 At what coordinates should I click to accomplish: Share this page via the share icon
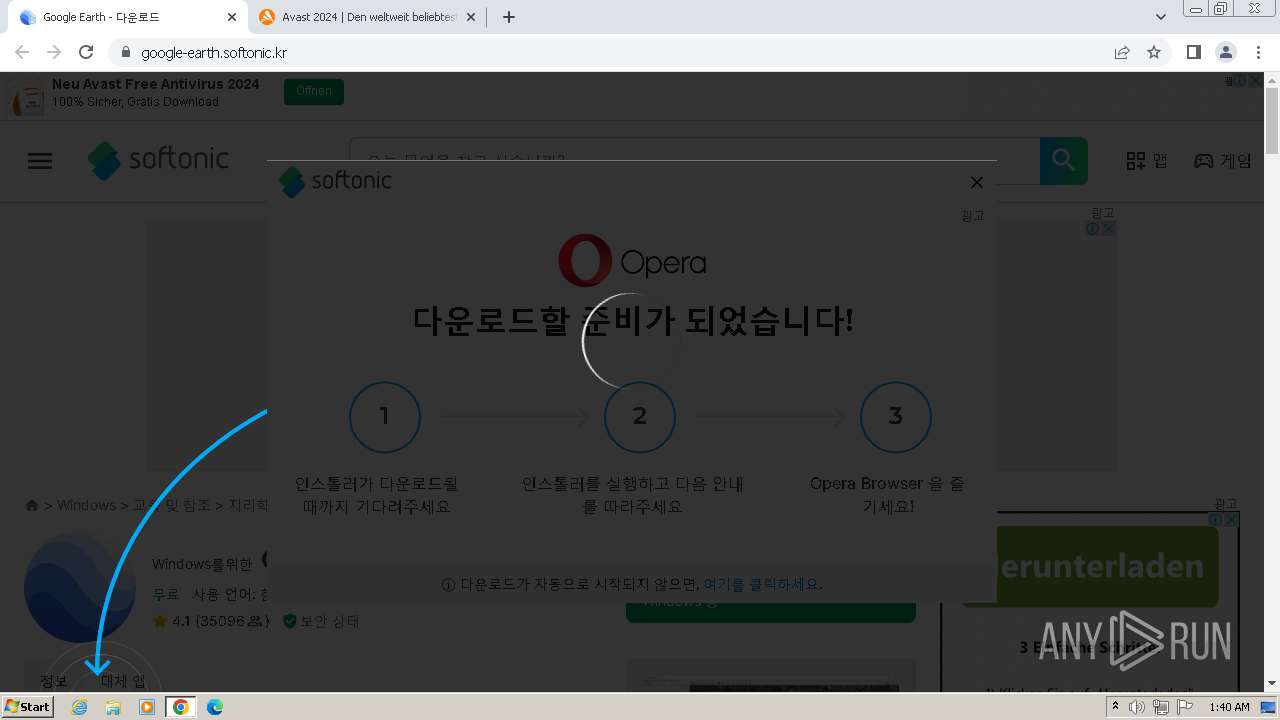coord(1122,52)
